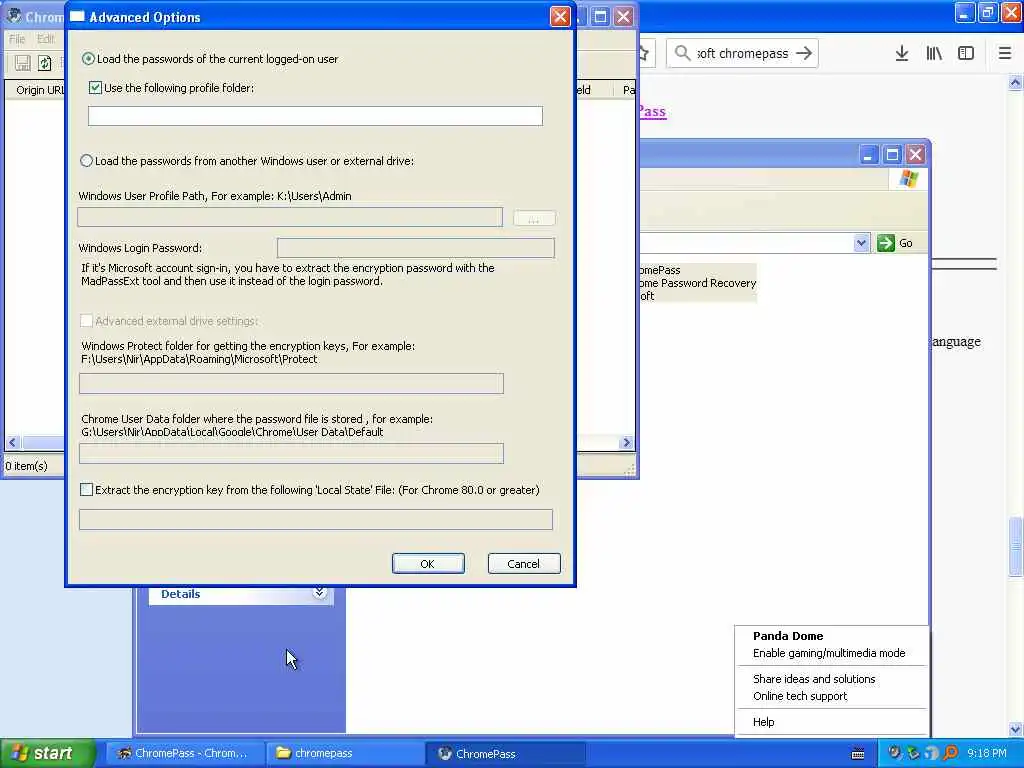The width and height of the screenshot is (1024, 768).
Task: Click Firefox page scrollbar up arrow
Action: (x=1016, y=83)
